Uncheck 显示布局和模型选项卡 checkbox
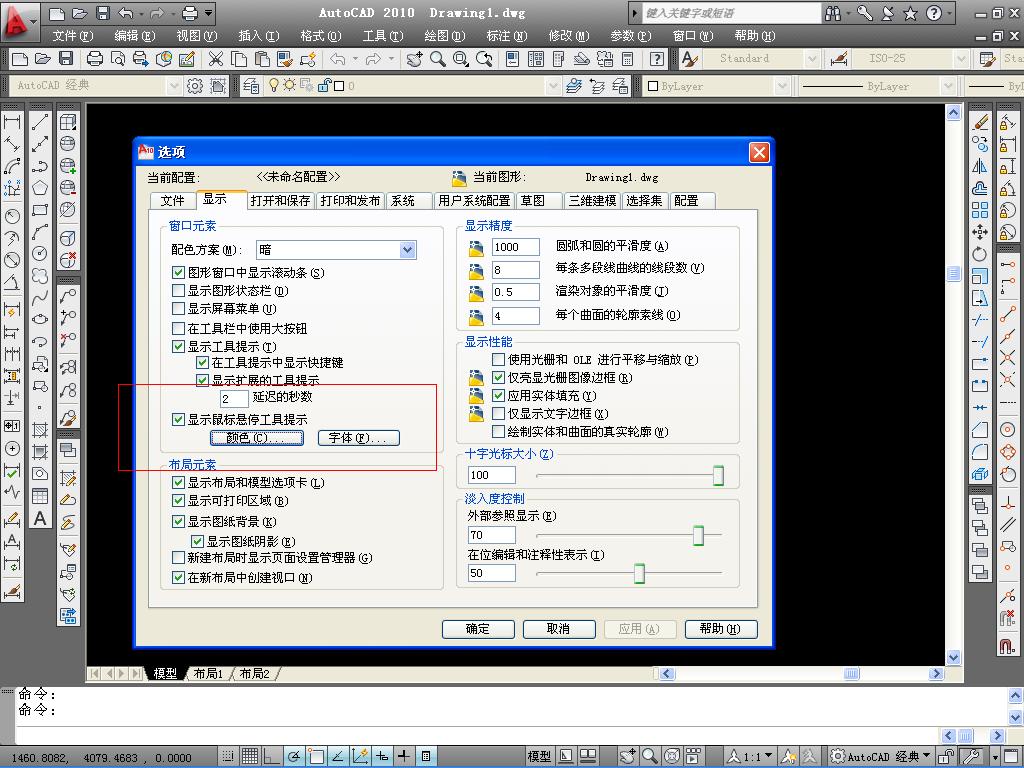This screenshot has height=768, width=1024. click(x=178, y=483)
